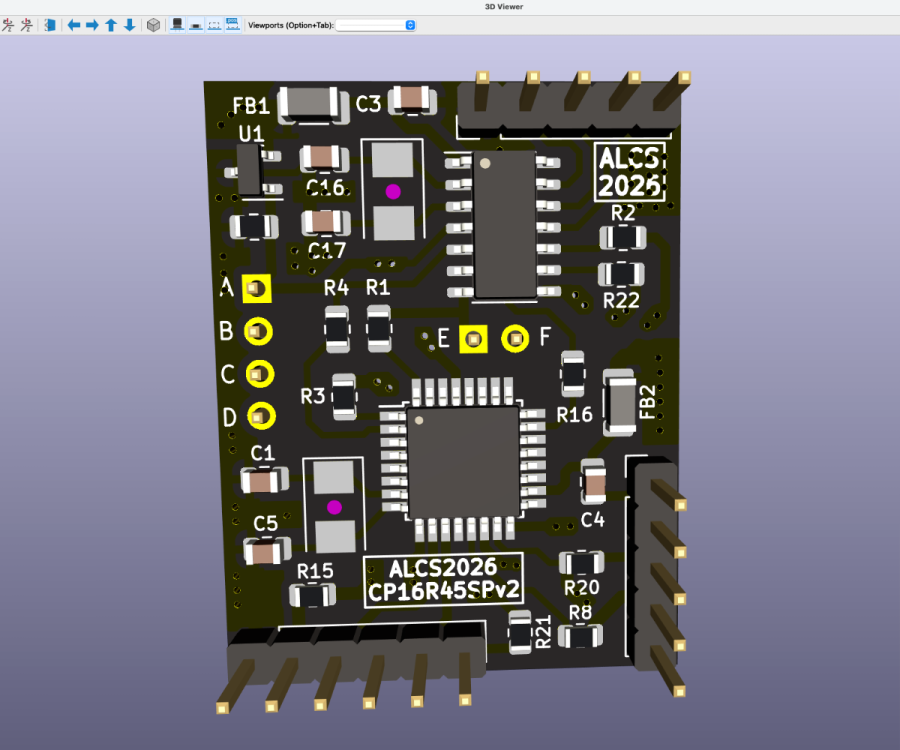Toggle through-hole 3D models visibility
900x750 pixels.
tap(177, 25)
